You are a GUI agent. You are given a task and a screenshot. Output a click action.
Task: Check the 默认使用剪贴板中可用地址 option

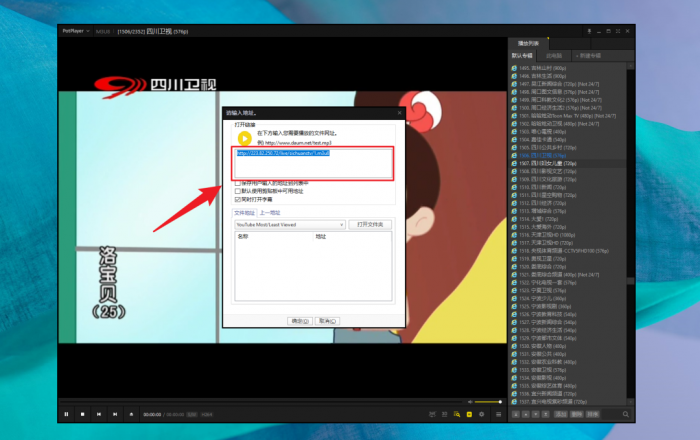point(237,191)
